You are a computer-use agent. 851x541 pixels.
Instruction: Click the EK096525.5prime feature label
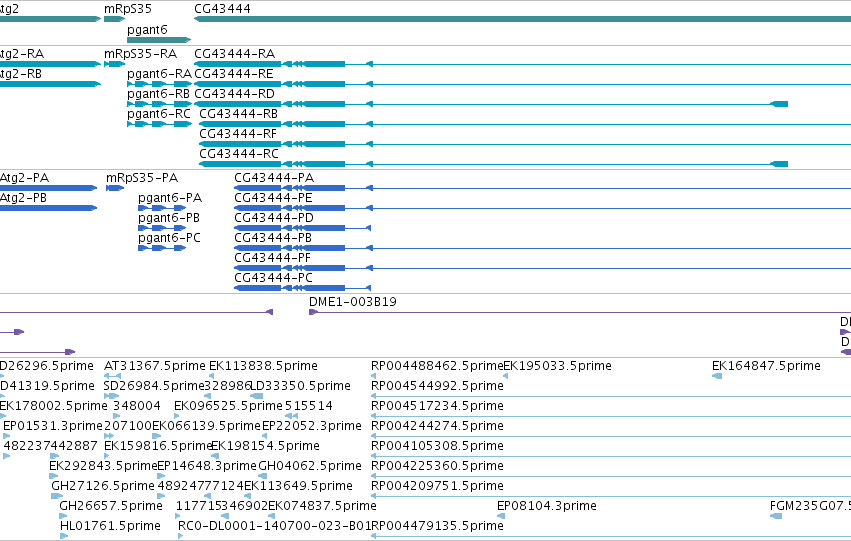click(228, 406)
